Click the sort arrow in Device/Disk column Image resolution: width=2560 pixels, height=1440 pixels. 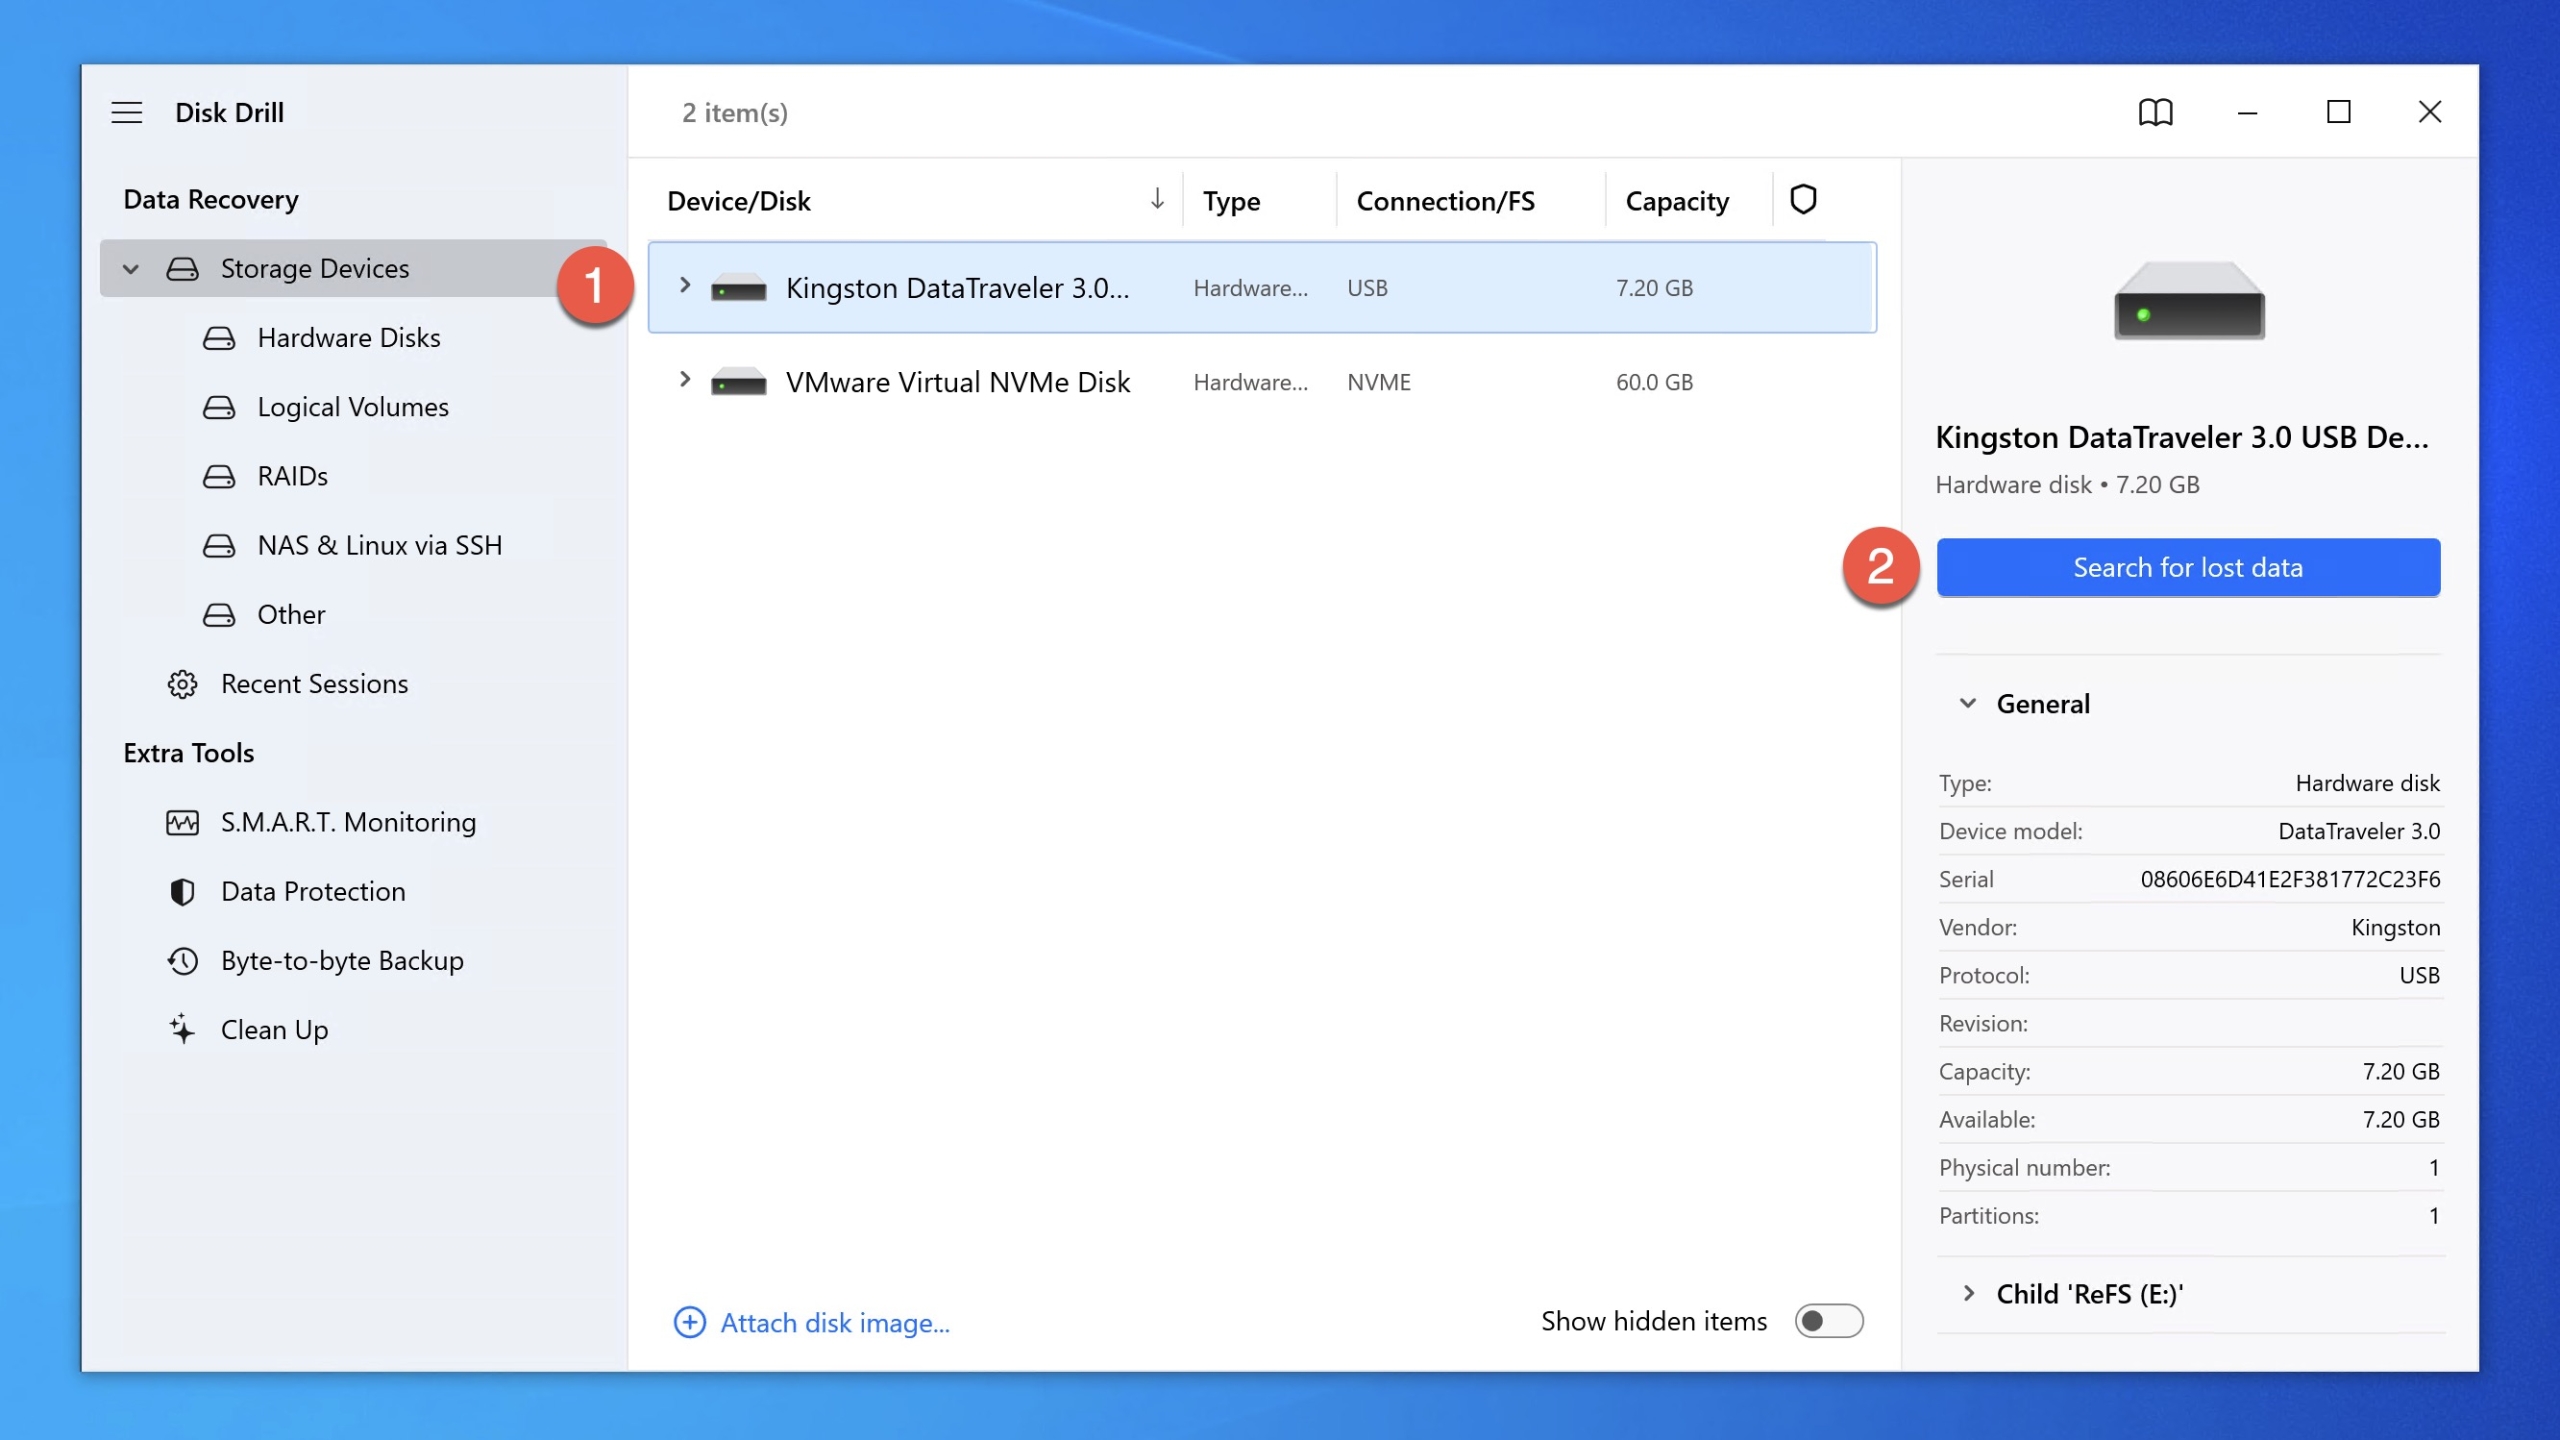(x=1157, y=199)
